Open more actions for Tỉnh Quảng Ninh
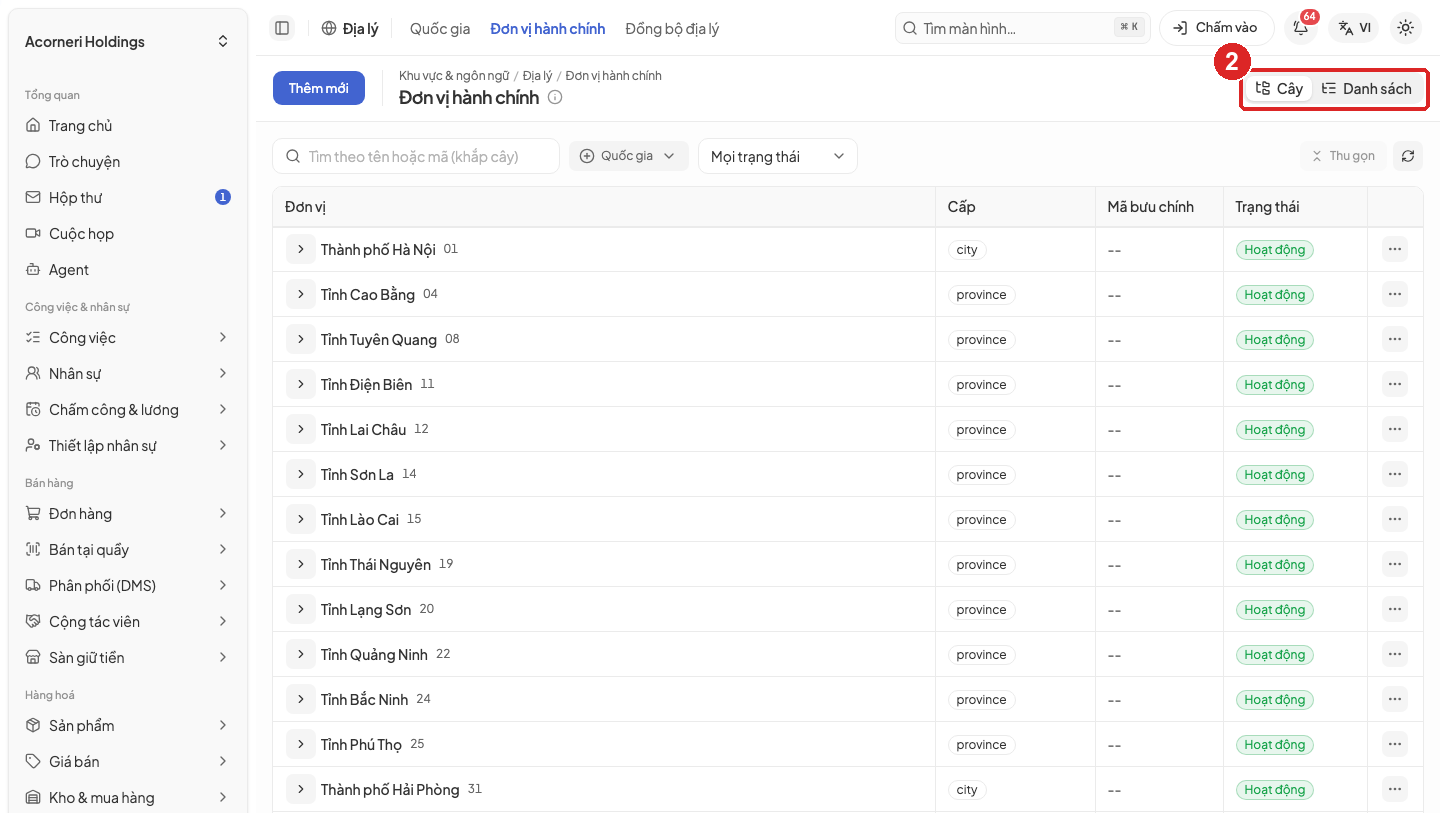1440x813 pixels. coord(1395,654)
